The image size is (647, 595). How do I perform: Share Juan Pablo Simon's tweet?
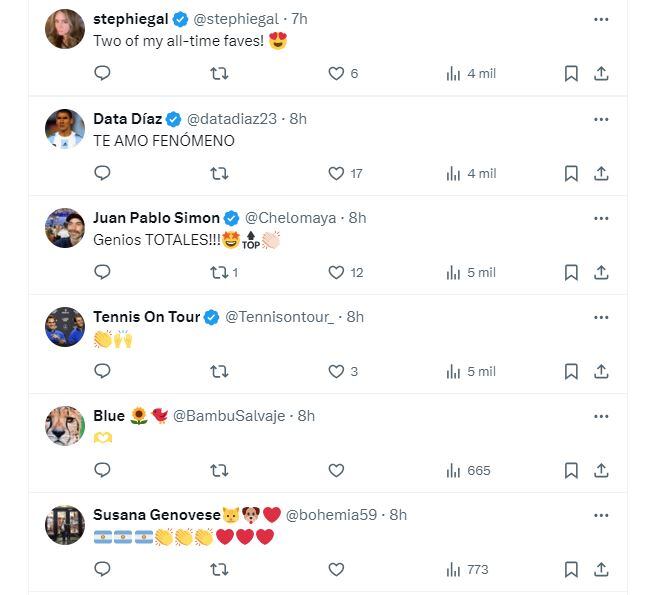(601, 272)
